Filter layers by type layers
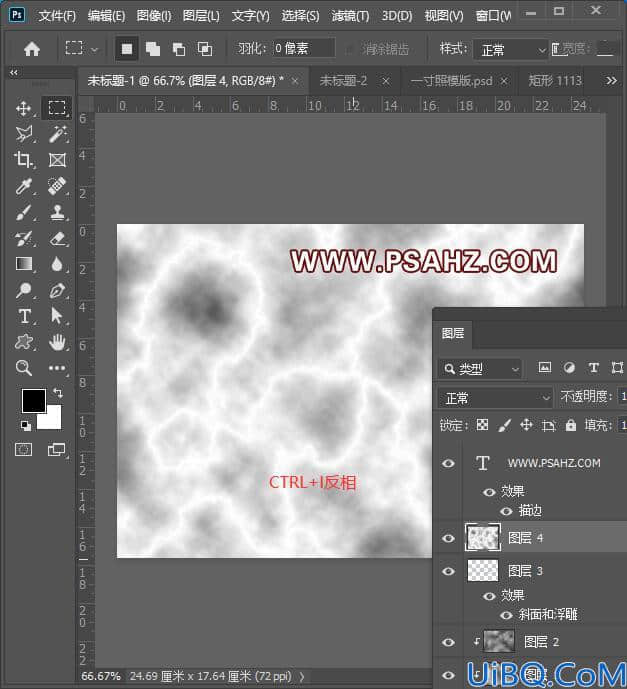The width and height of the screenshot is (627, 689). 593,368
